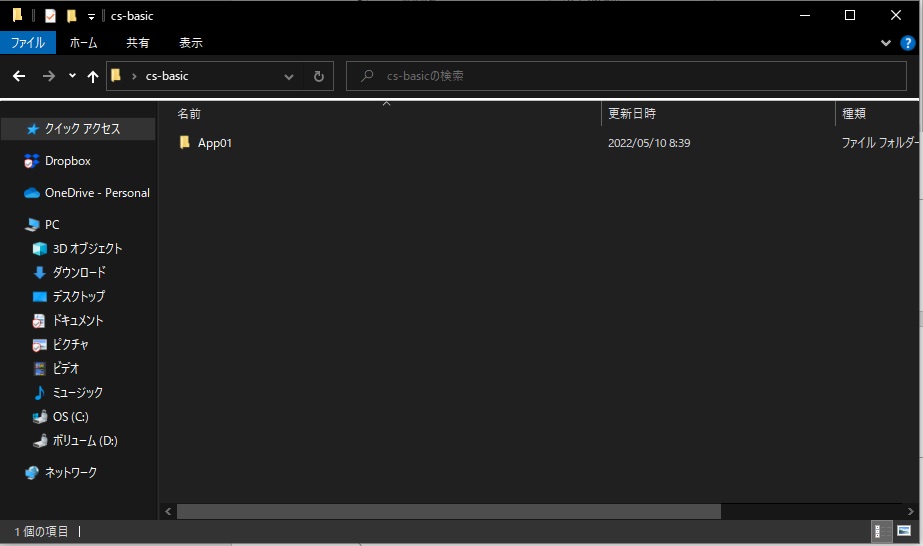Image resolution: width=923 pixels, height=546 pixels.
Task: Switch to the 表示 ribbon tab
Action: click(x=190, y=43)
